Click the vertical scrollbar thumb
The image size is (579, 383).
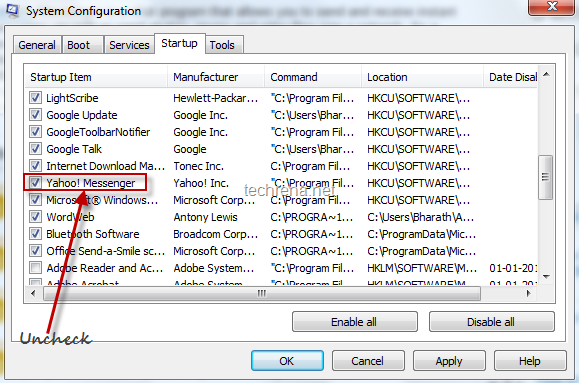click(x=545, y=177)
